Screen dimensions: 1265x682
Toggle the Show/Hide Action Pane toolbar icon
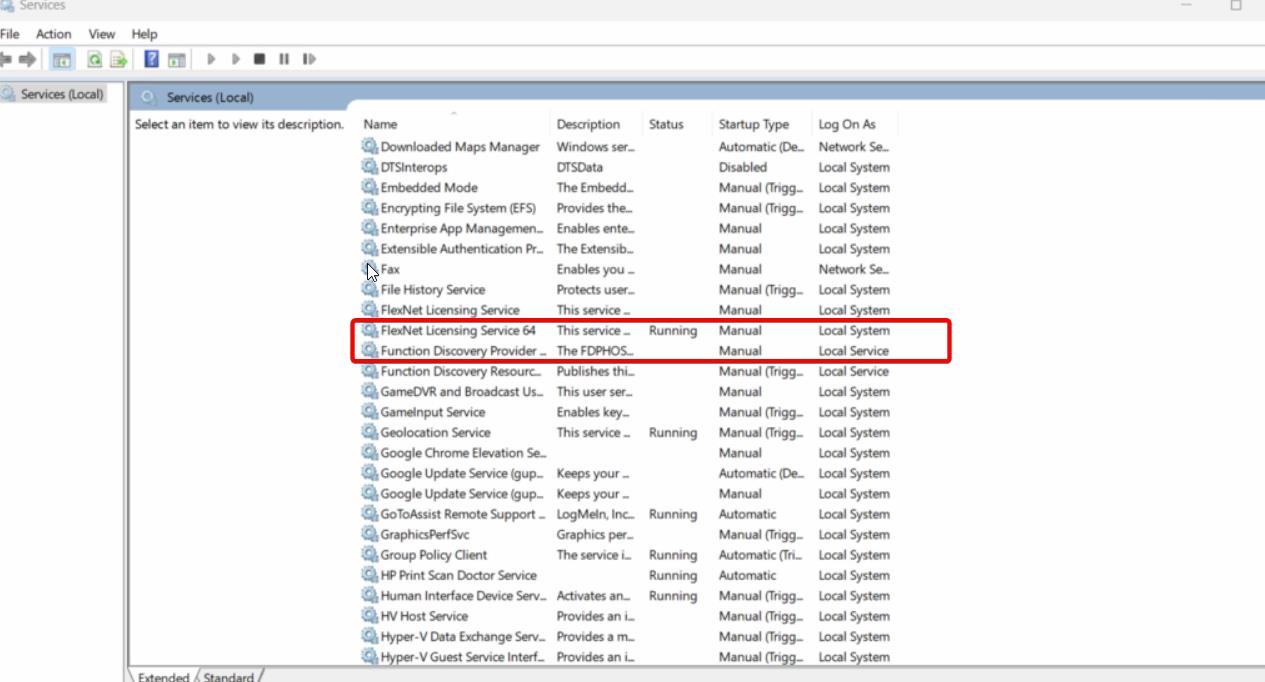pyautogui.click(x=177, y=59)
